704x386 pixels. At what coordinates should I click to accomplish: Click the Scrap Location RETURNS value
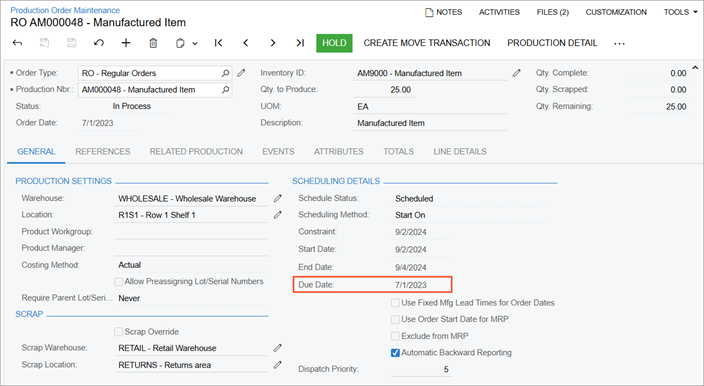165,365
